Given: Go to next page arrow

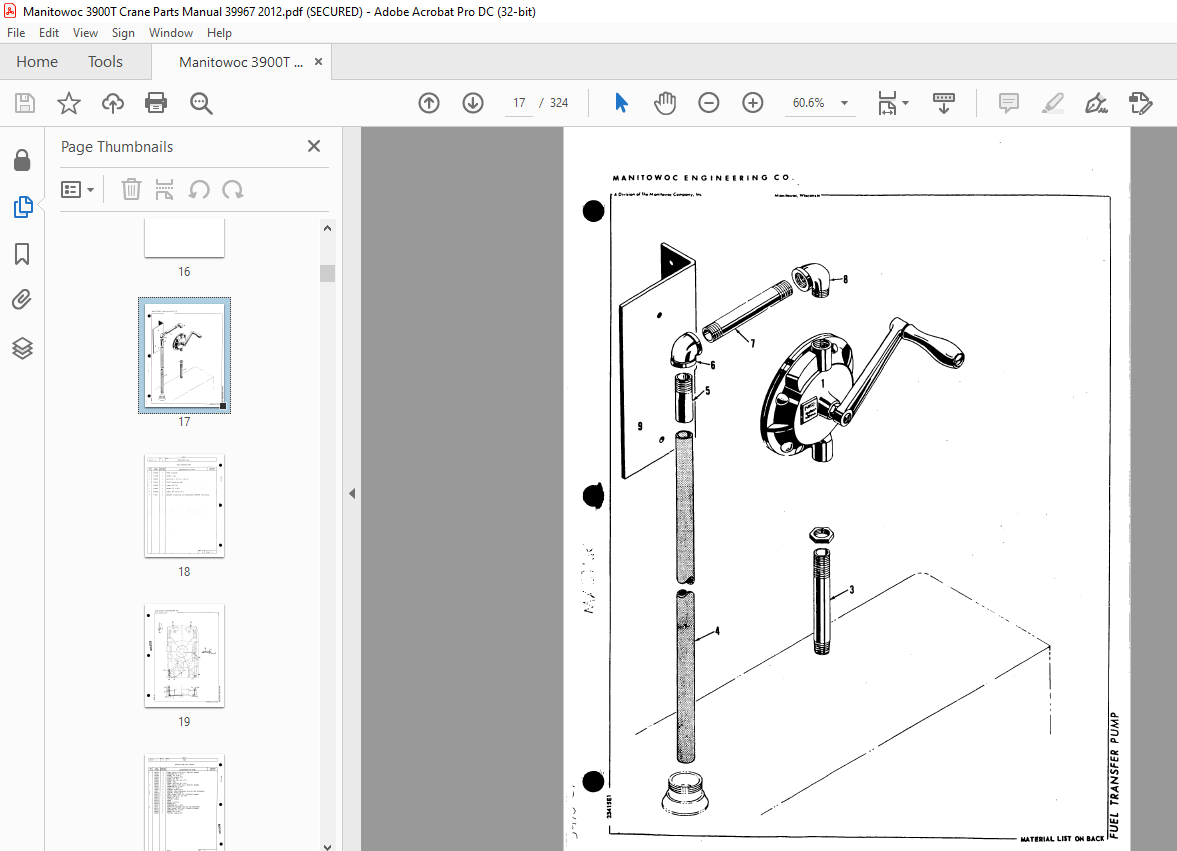Looking at the screenshot, I should [473, 103].
